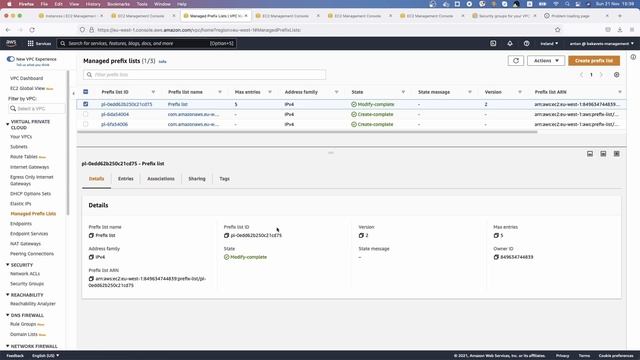Expand split panel to full view
Screen dimensions: 640x360
617,154
